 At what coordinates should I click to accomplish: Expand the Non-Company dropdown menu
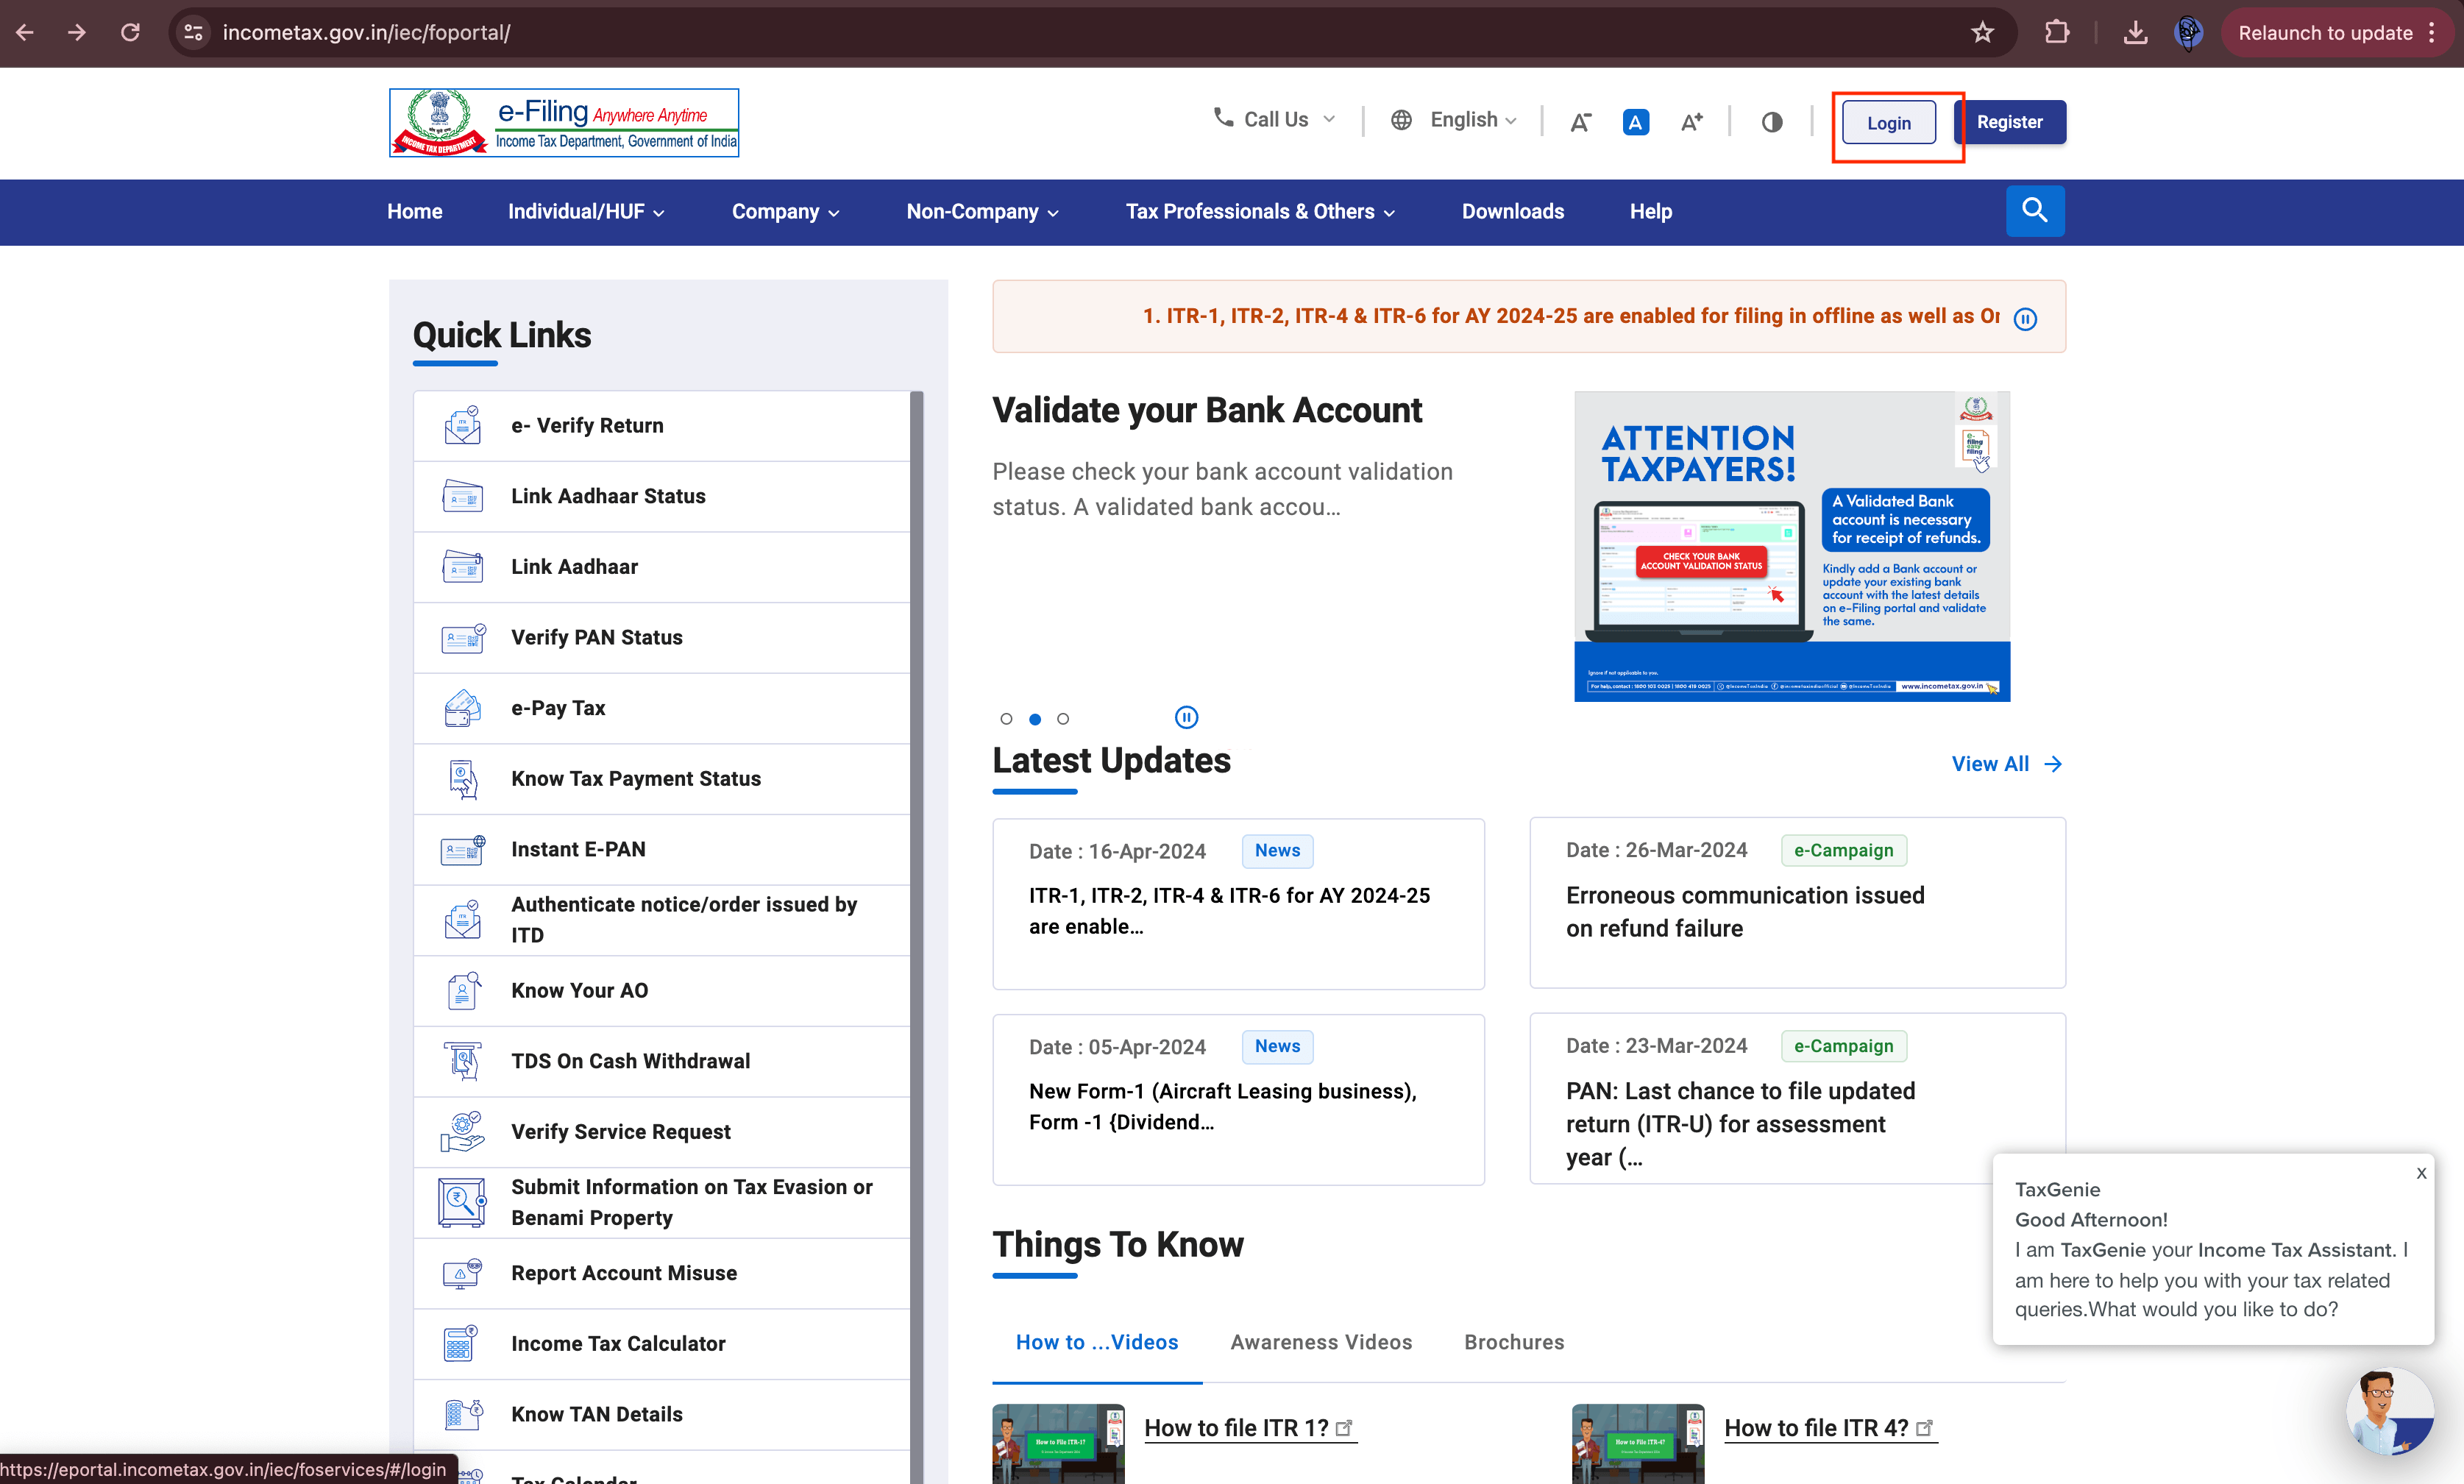[980, 211]
